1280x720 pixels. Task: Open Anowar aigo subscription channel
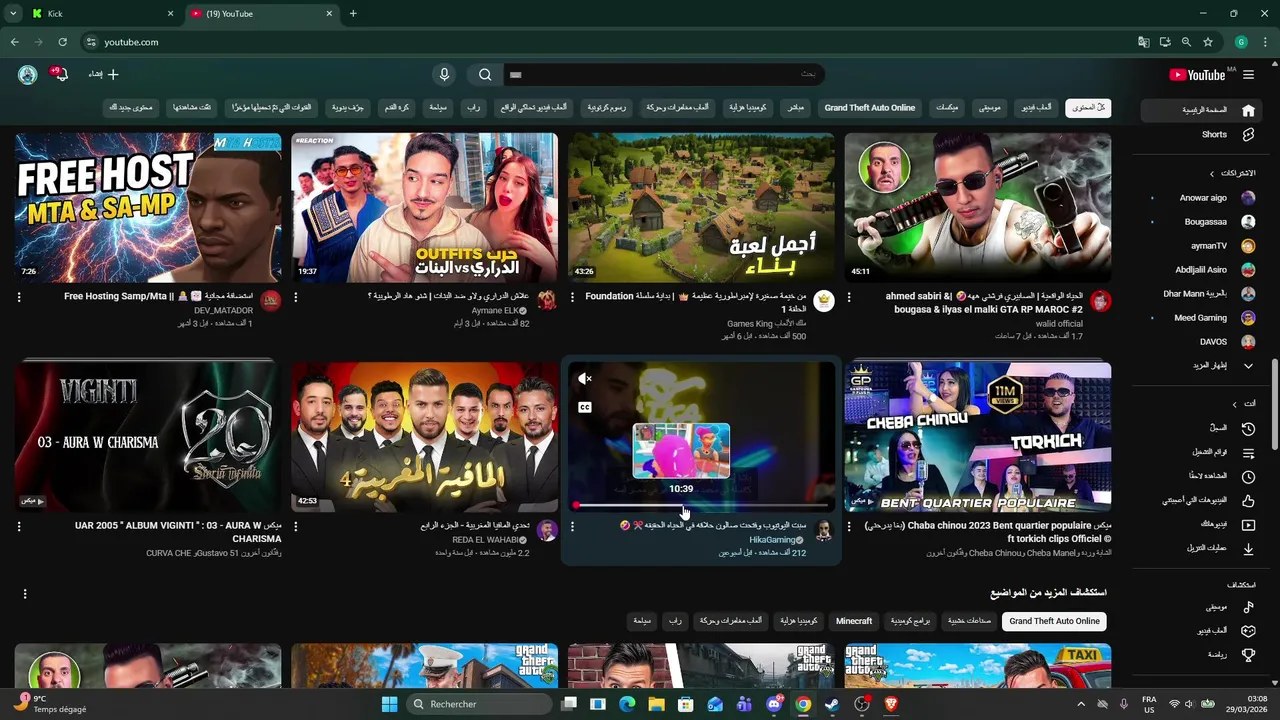1200,198
